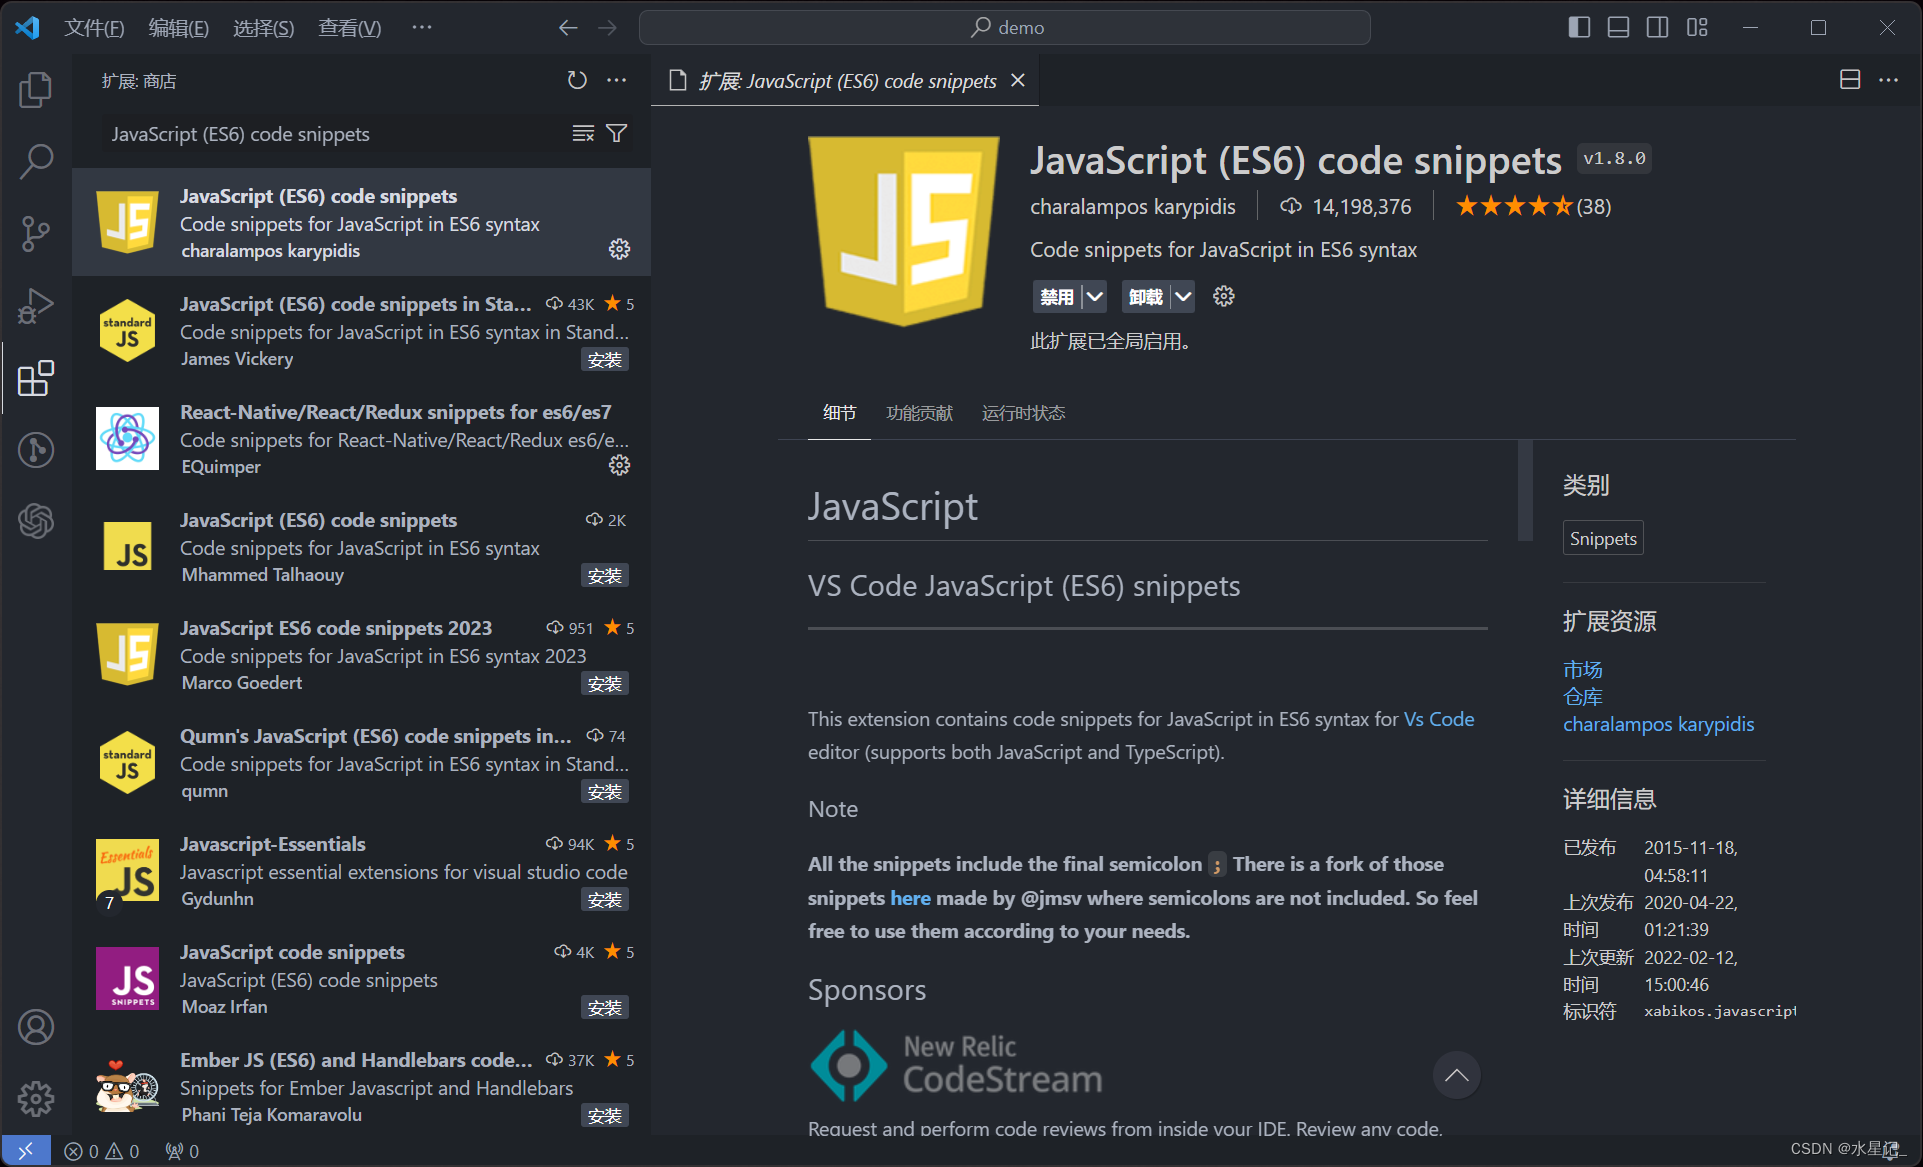The height and width of the screenshot is (1167, 1923).
Task: Install Mhammed Talhaouy's snippets extension
Action: pos(605,576)
